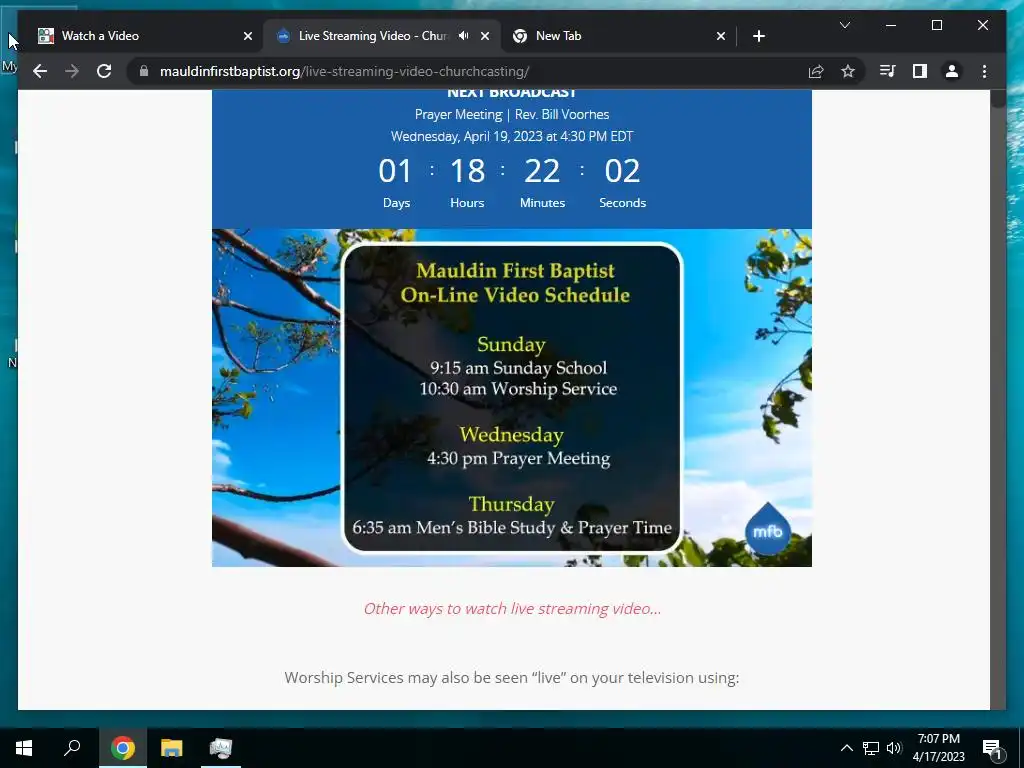The image size is (1024, 768).
Task: Close the Watch a Video tab
Action: pyautogui.click(x=248, y=36)
